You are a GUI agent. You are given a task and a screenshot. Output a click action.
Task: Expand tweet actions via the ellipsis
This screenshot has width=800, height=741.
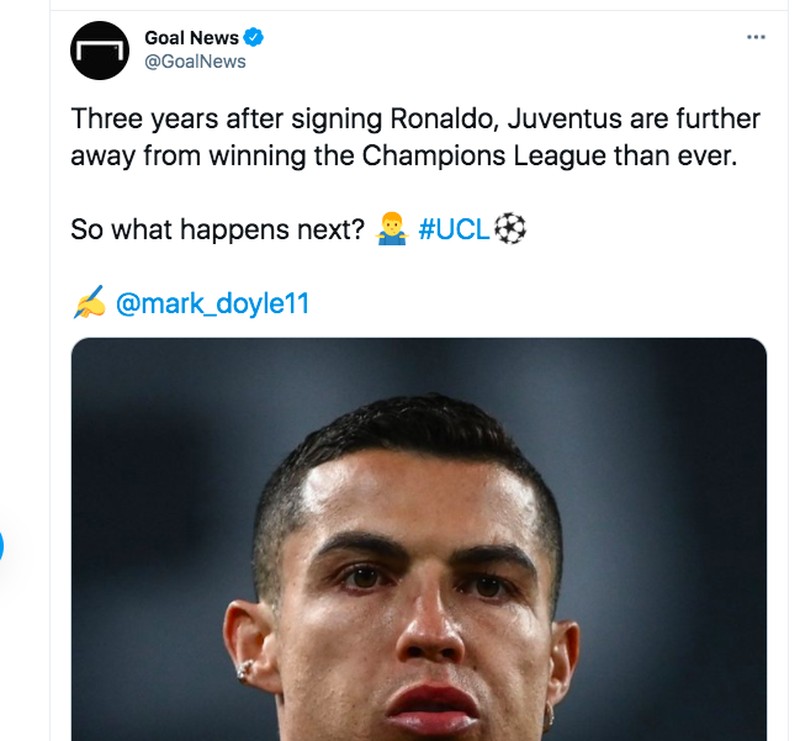[x=756, y=36]
